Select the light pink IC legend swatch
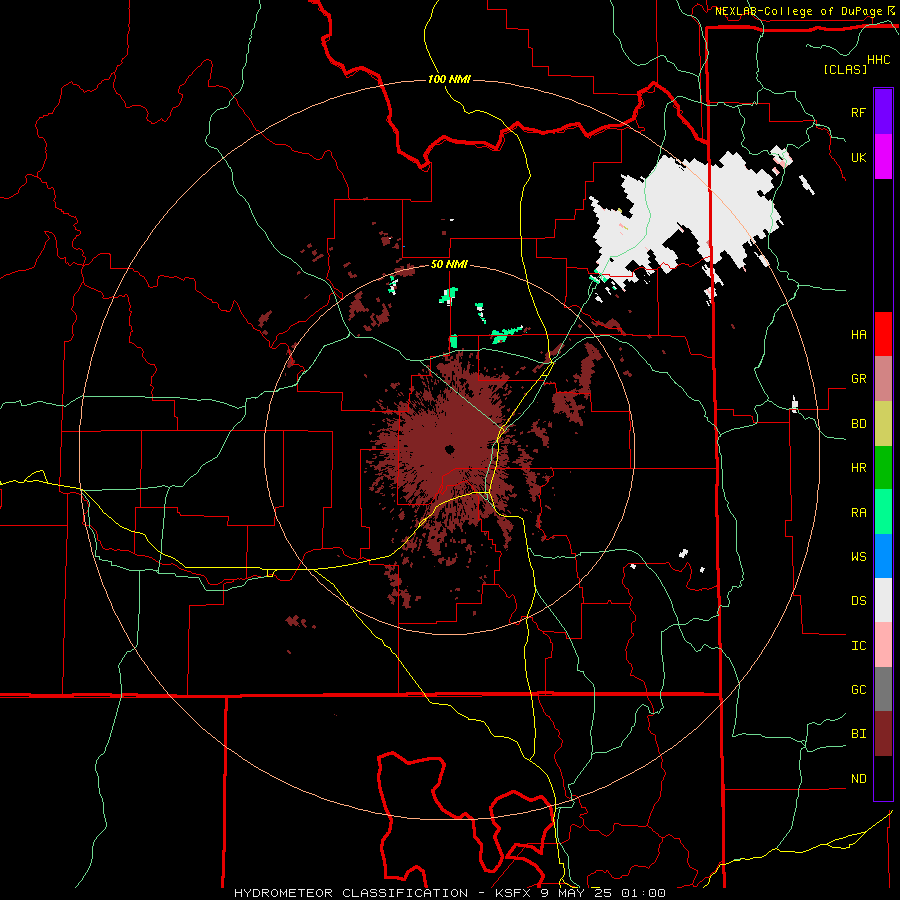Viewport: 900px width, 900px height. pos(883,645)
